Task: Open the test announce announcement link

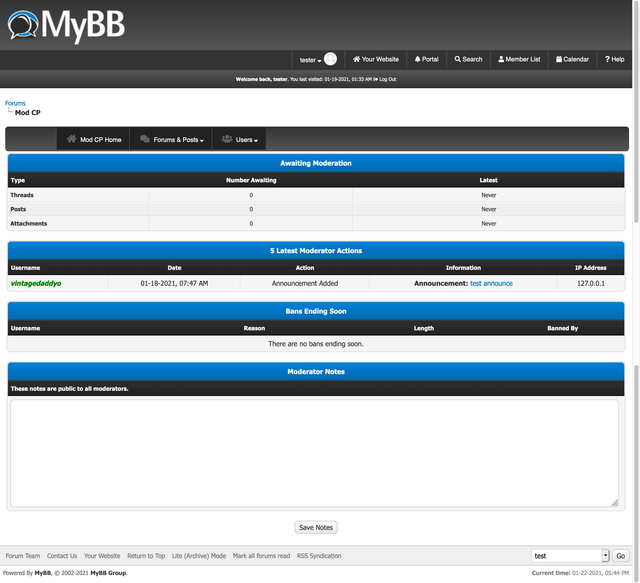Action: pyautogui.click(x=491, y=283)
